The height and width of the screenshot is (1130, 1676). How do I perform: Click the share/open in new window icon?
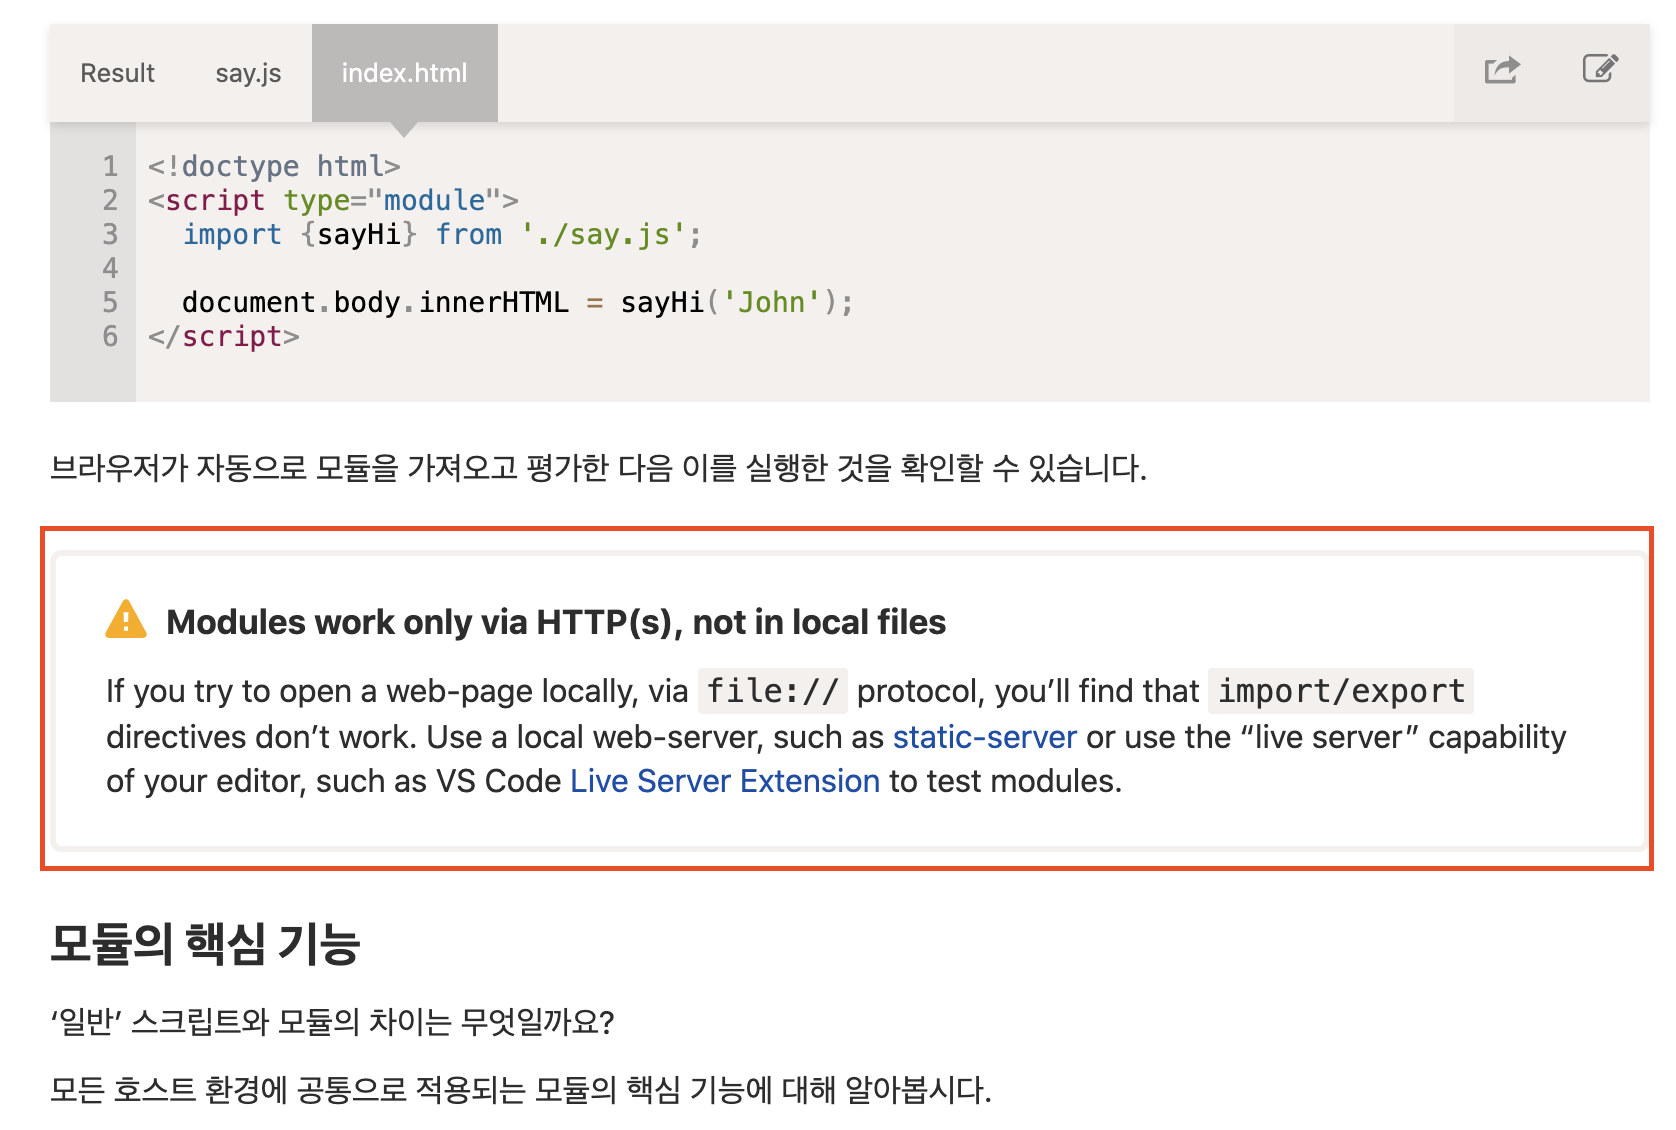(x=1501, y=70)
